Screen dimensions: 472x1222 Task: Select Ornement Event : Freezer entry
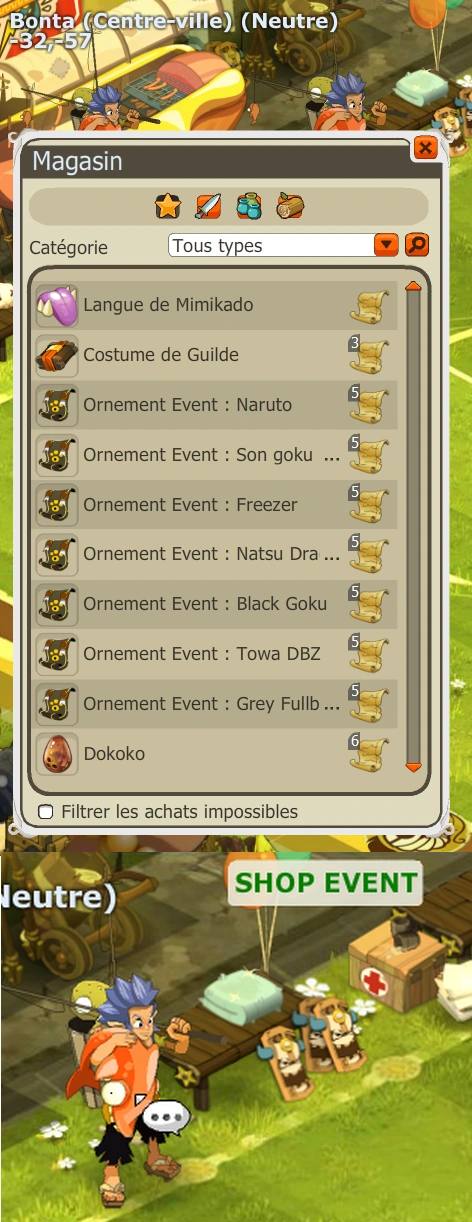click(x=215, y=505)
